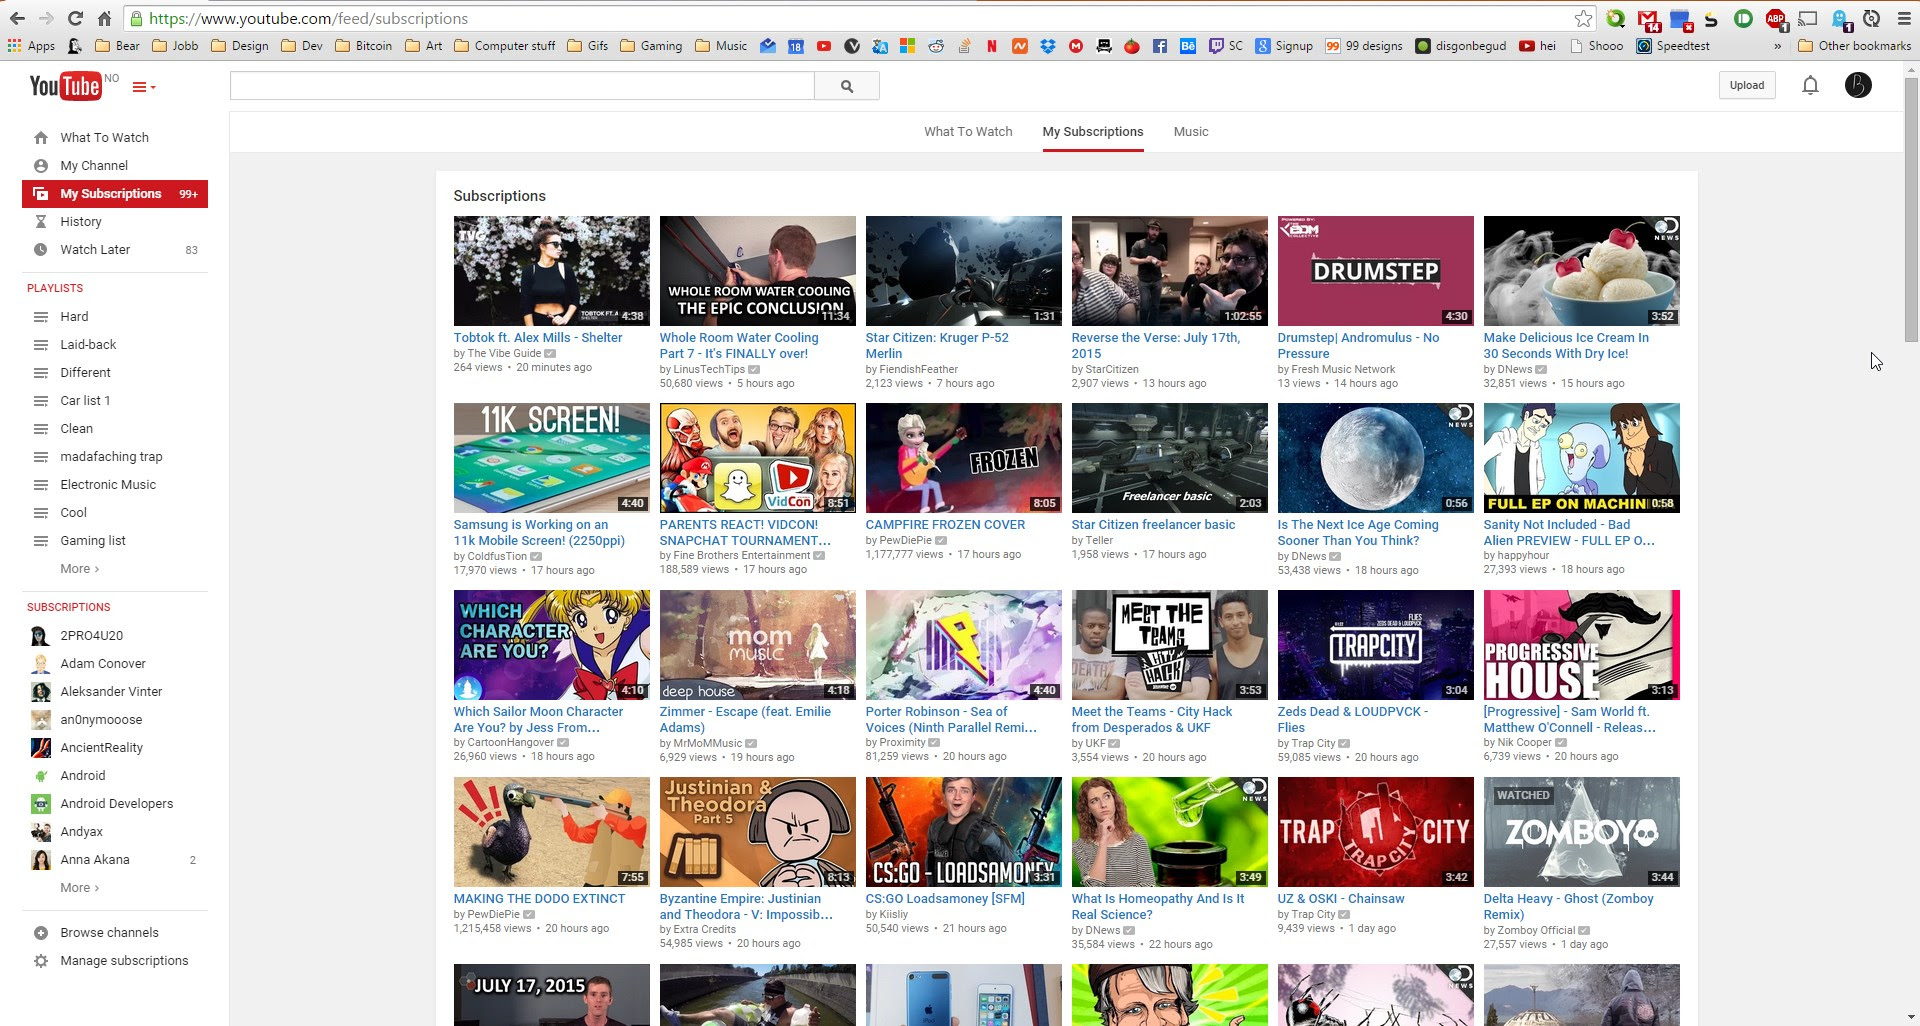Open the Reddit bookmark icon

(x=936, y=46)
